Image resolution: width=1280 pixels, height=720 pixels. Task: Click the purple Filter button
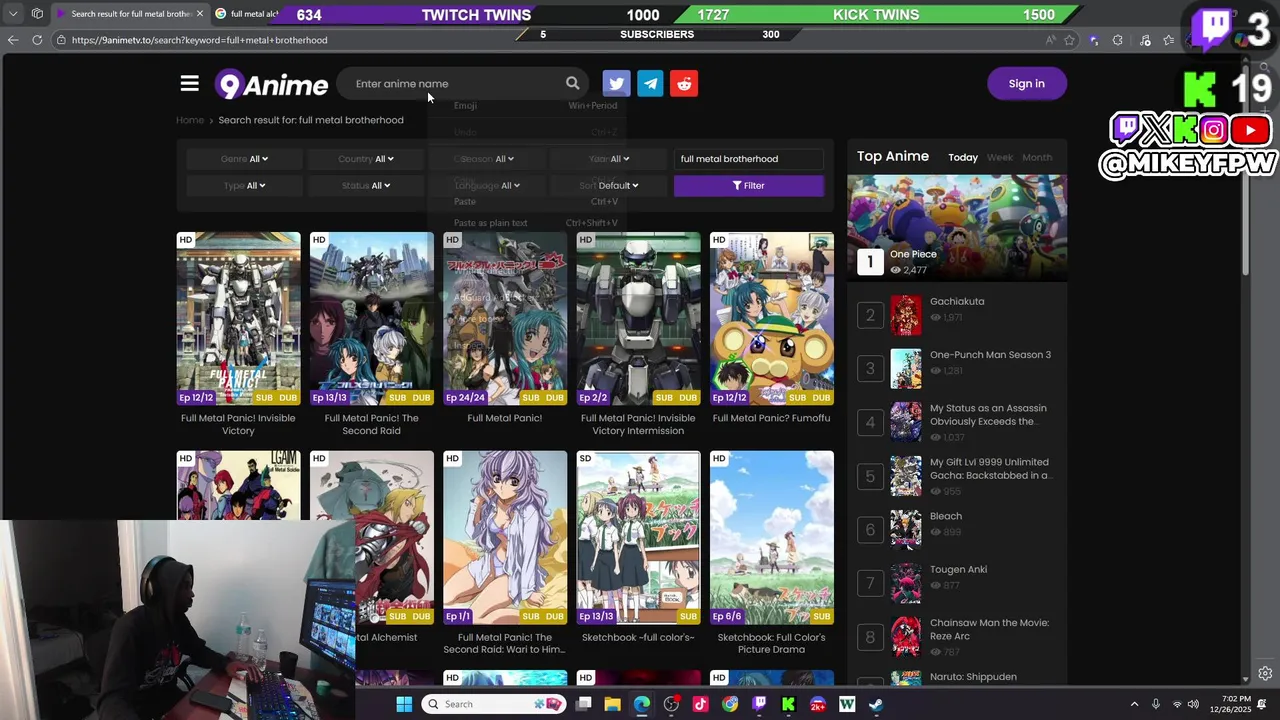748,186
